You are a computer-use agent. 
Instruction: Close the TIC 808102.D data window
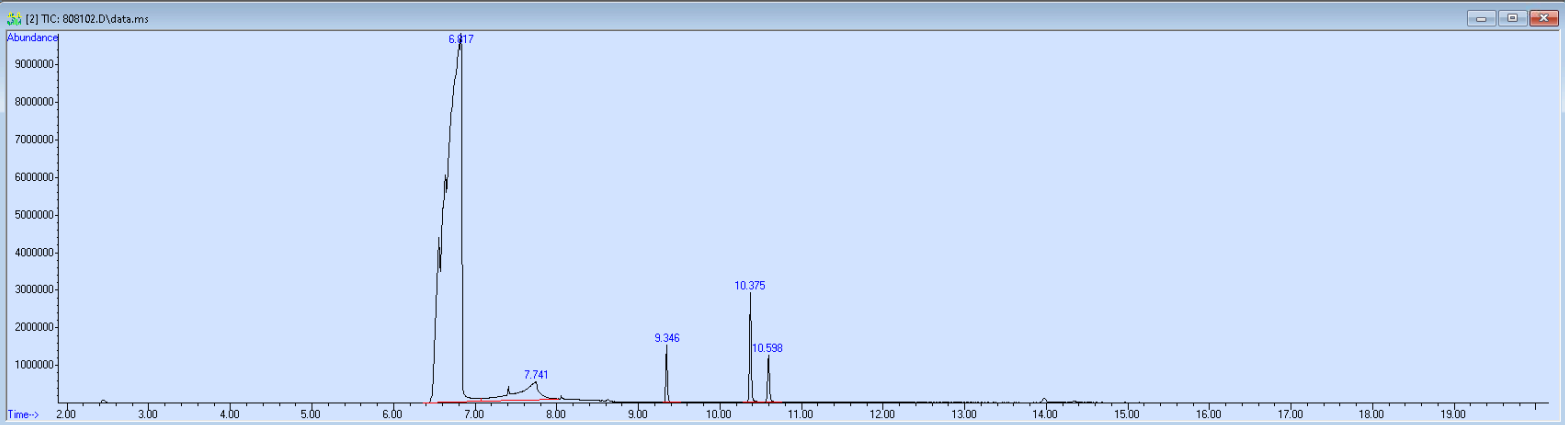click(x=1542, y=18)
